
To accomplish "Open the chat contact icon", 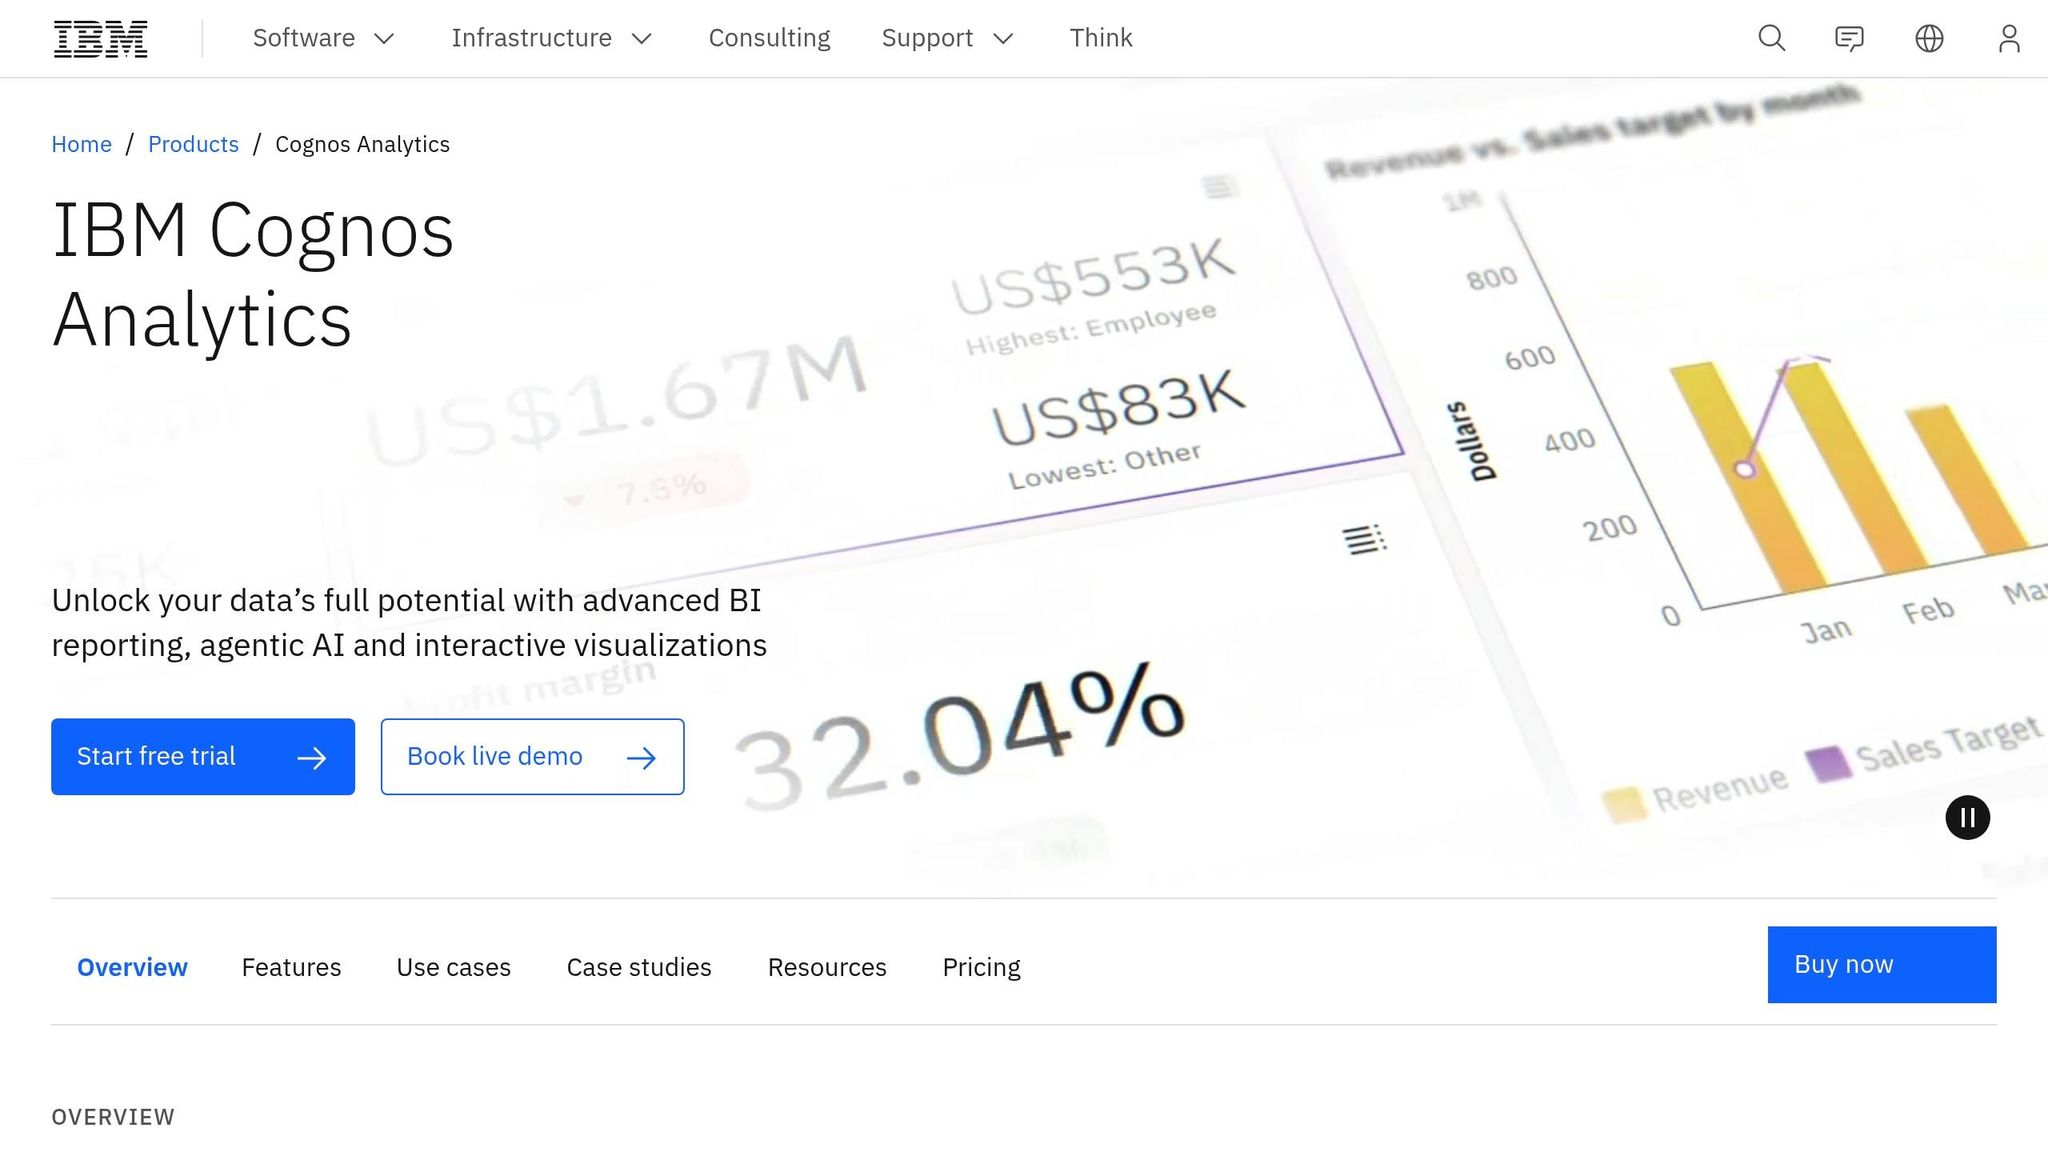I will [x=1849, y=38].
